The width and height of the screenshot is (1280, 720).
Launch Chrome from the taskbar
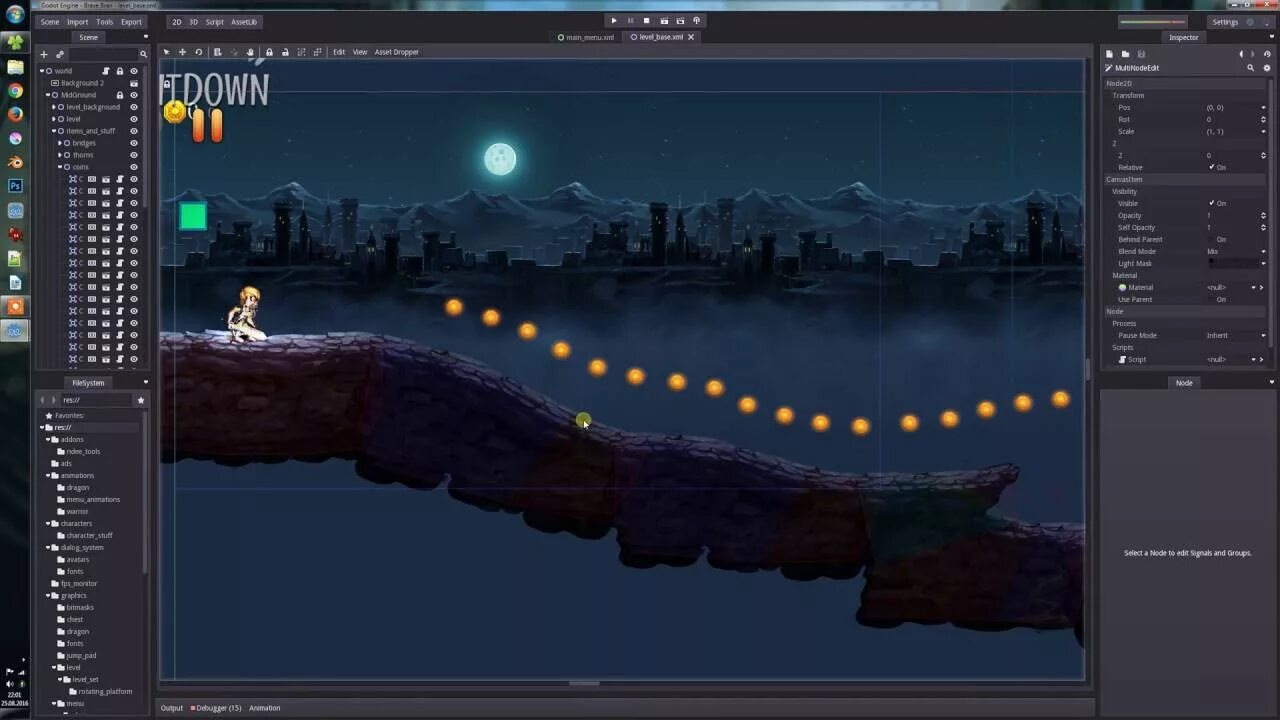coord(15,90)
